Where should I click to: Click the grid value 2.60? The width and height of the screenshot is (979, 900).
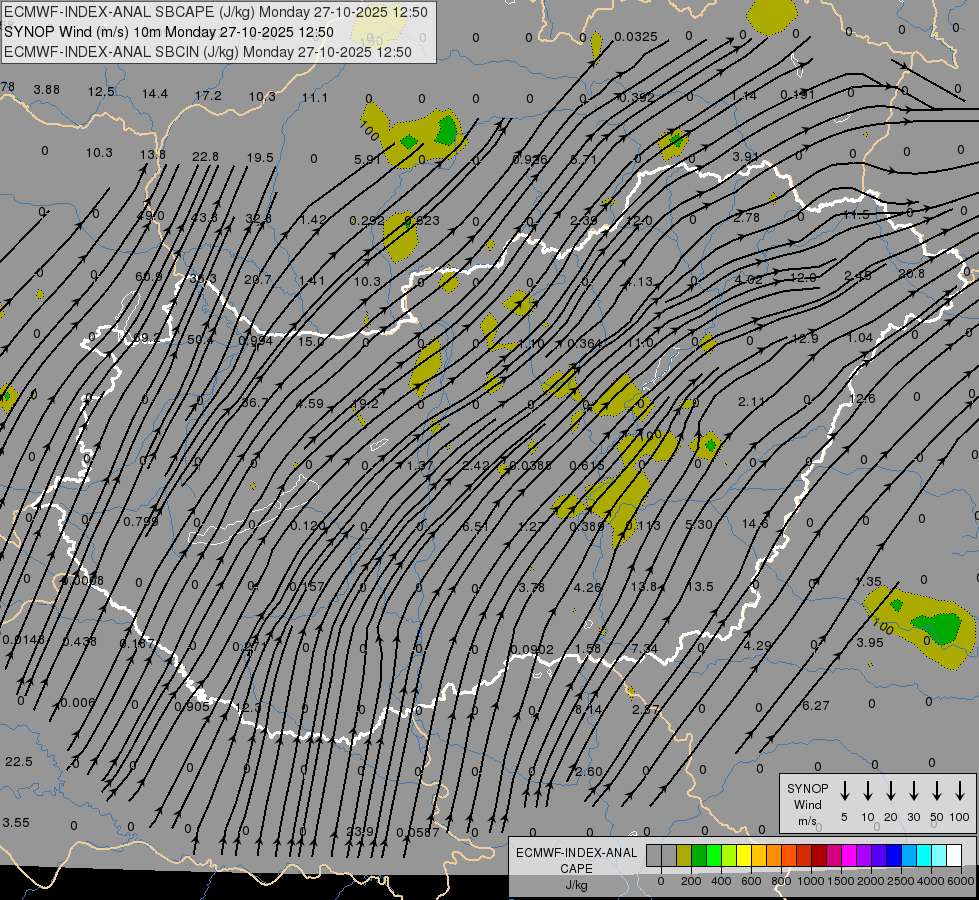coord(589,772)
